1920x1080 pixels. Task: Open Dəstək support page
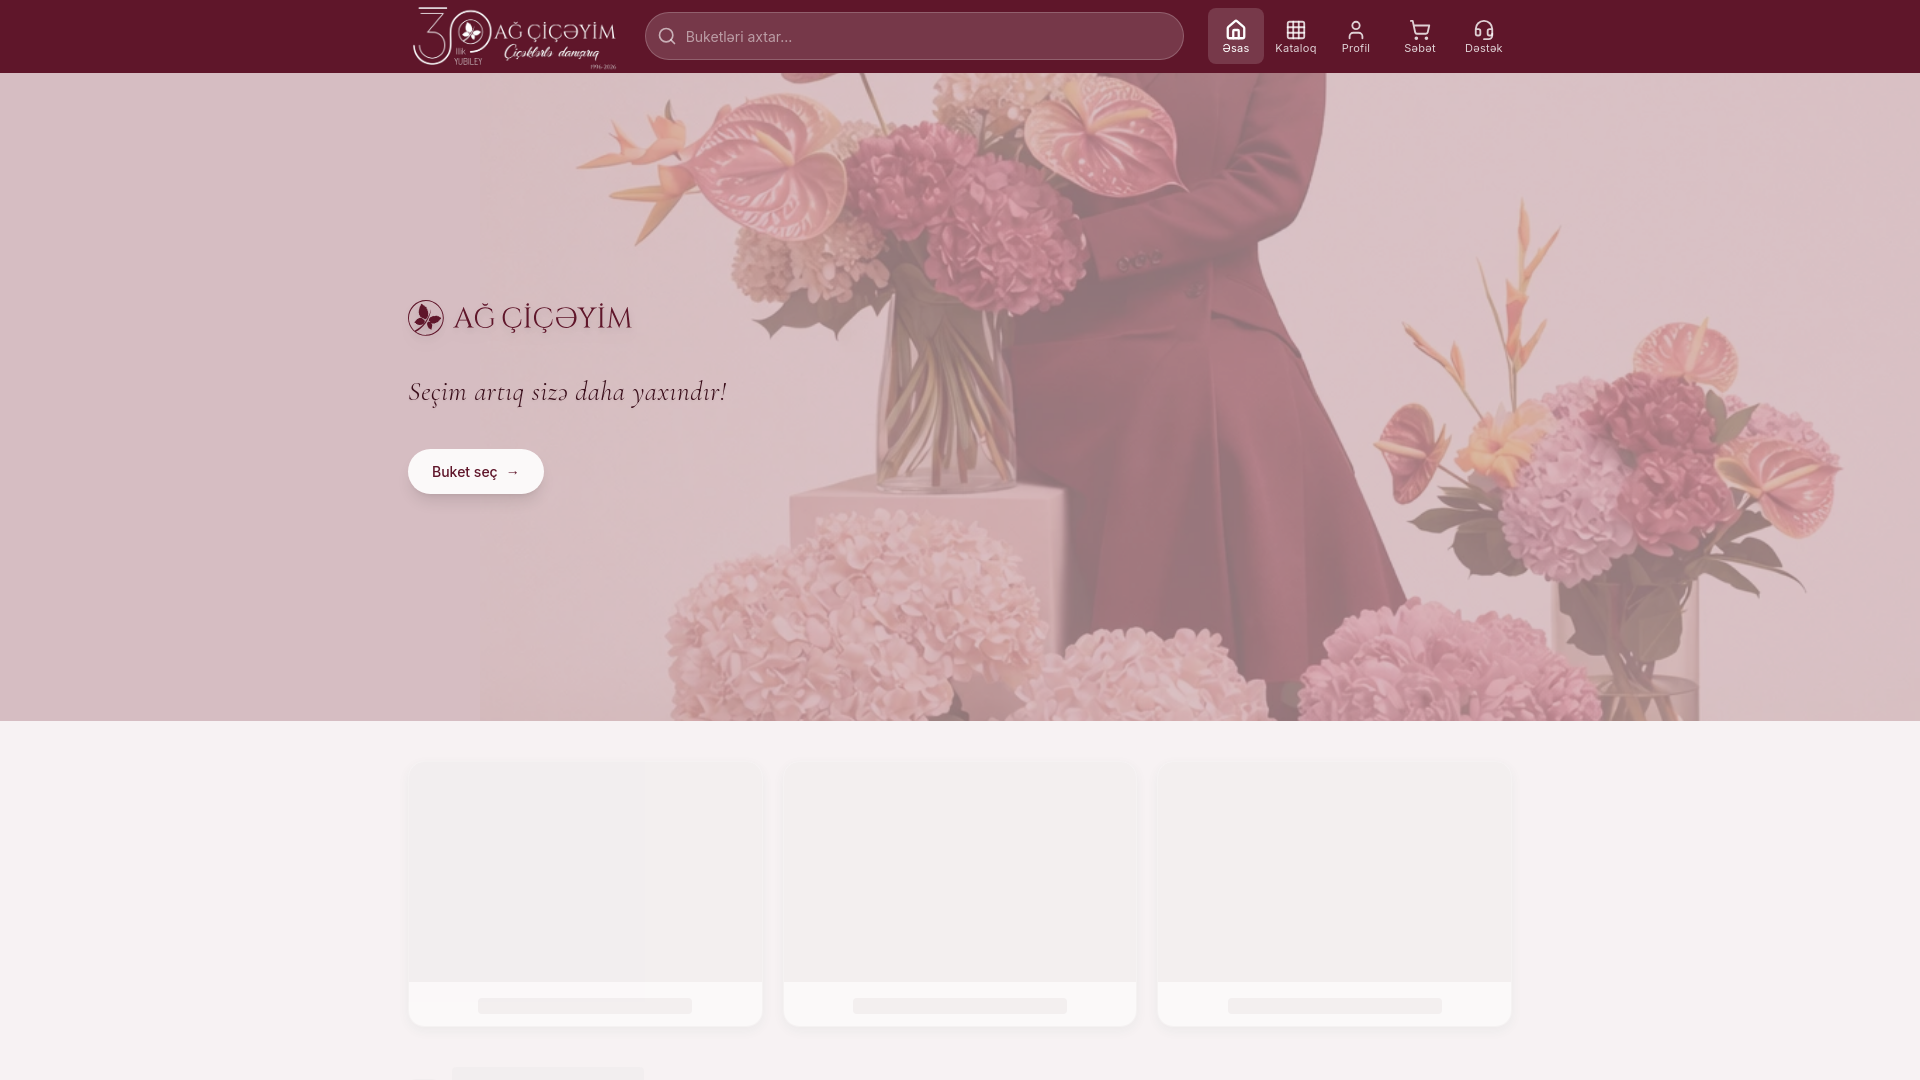click(1483, 36)
